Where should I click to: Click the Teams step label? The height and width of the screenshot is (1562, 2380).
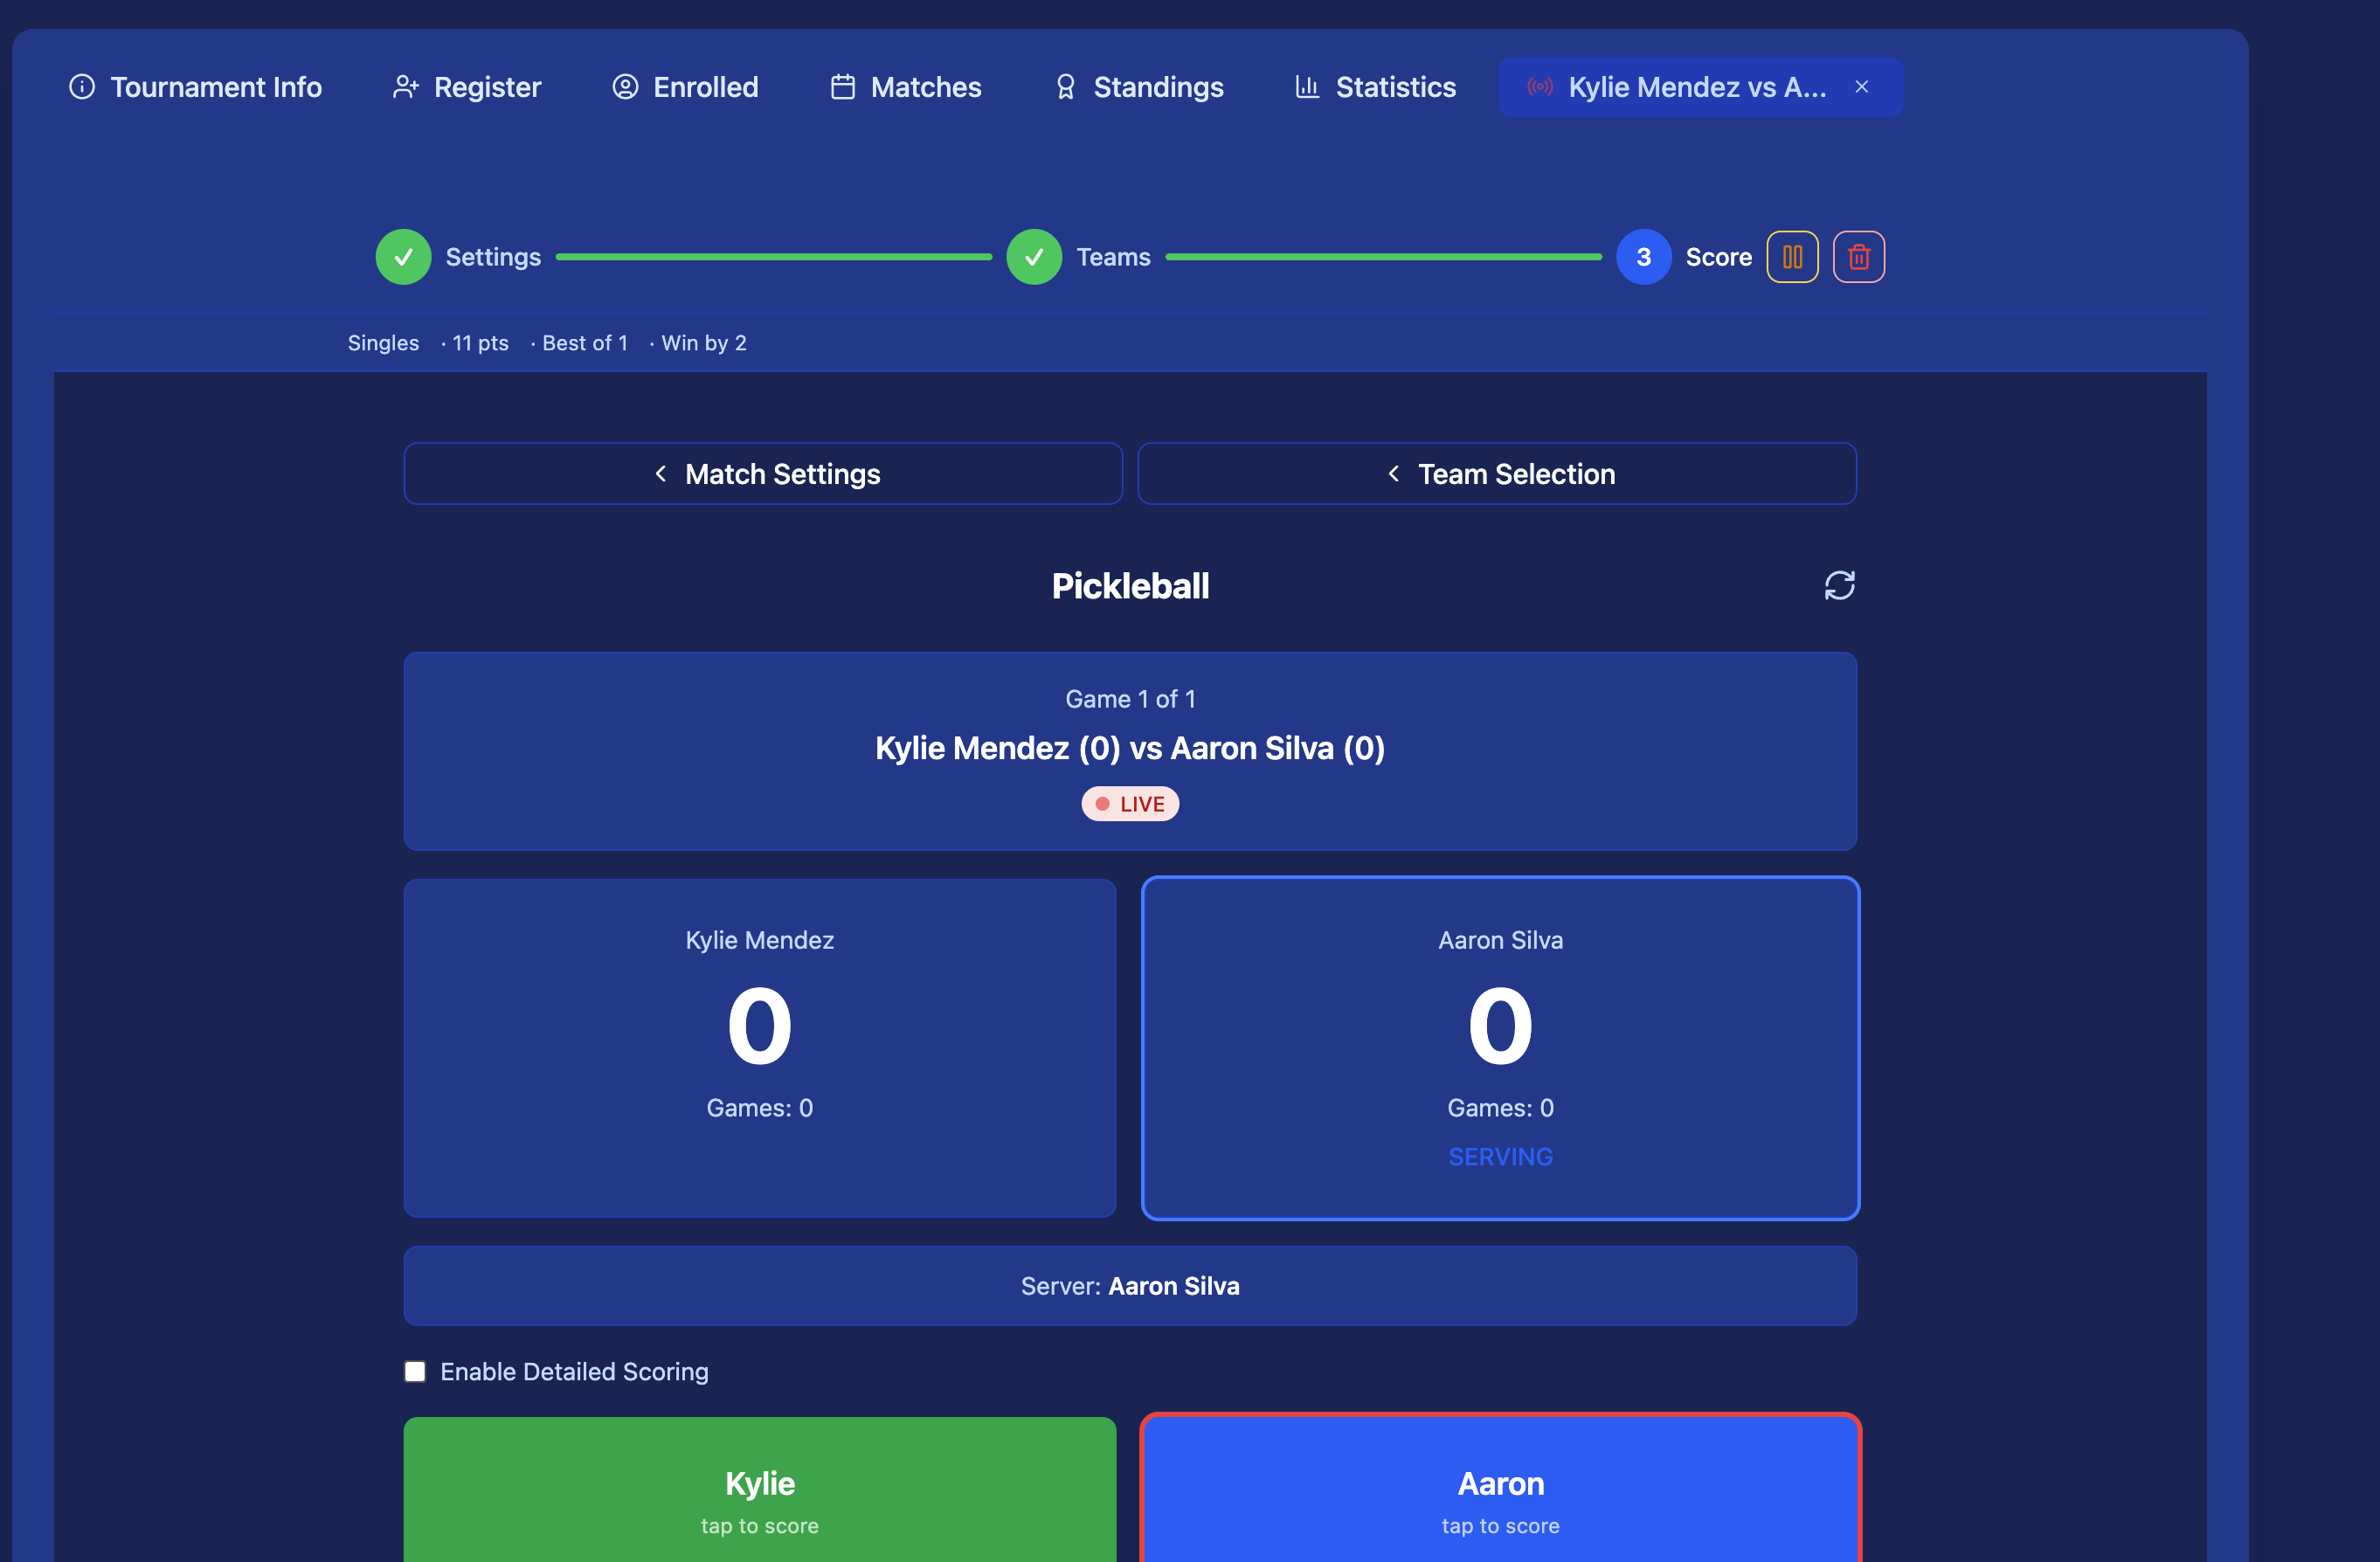(1113, 257)
